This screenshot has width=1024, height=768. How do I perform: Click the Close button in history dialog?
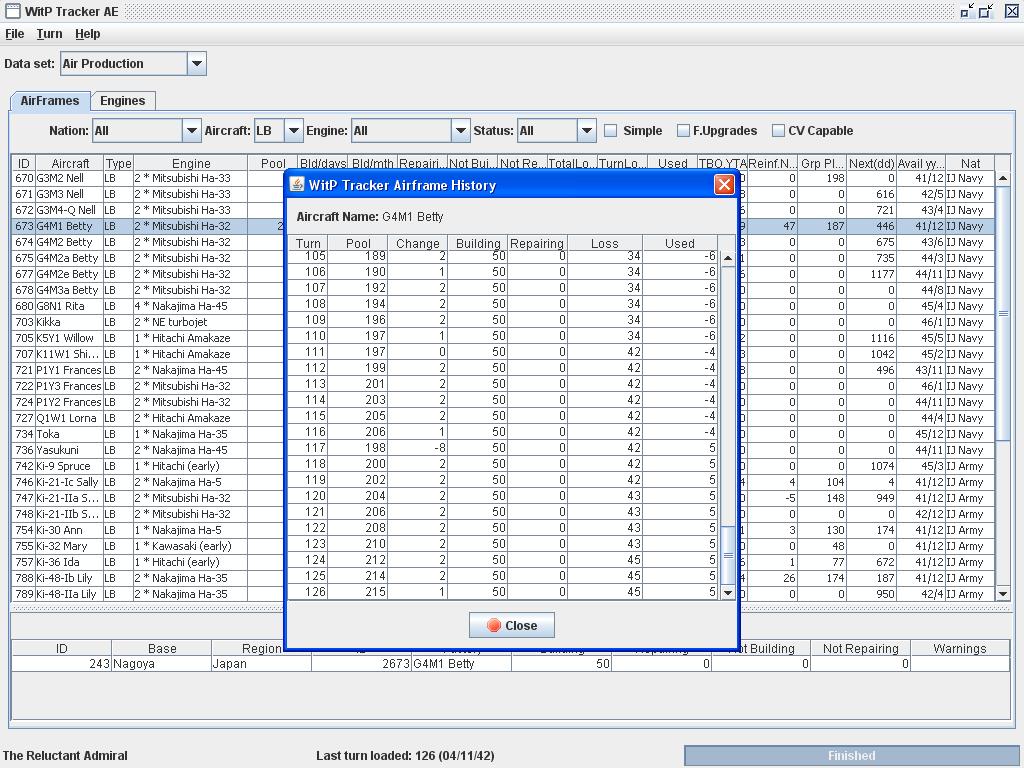point(512,625)
